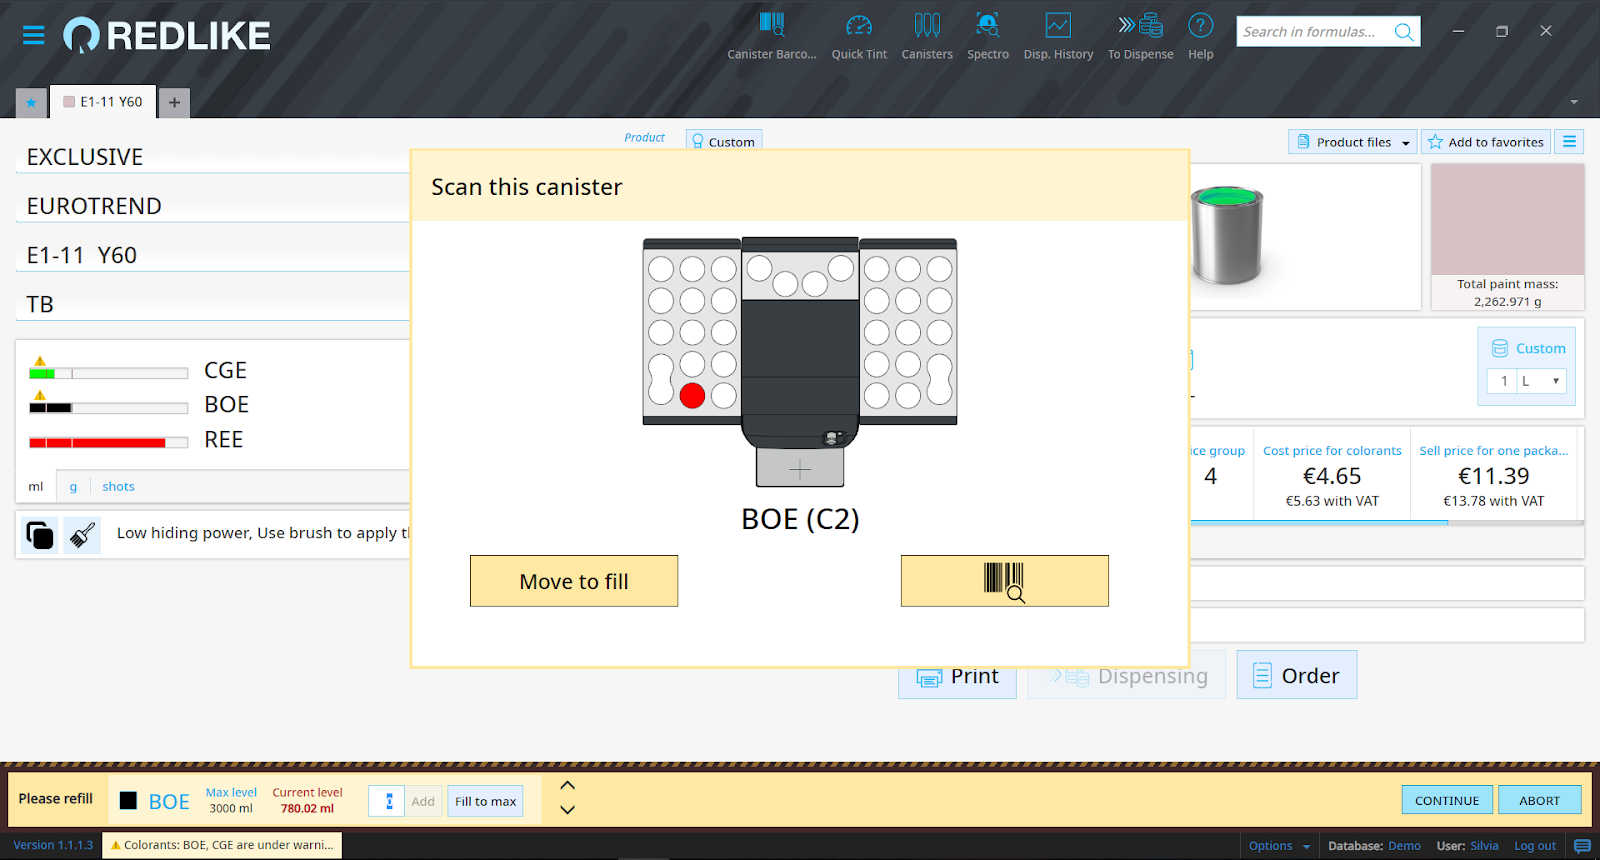Open the can size unit dropdown
This screenshot has width=1600, height=860.
[x=1542, y=381]
